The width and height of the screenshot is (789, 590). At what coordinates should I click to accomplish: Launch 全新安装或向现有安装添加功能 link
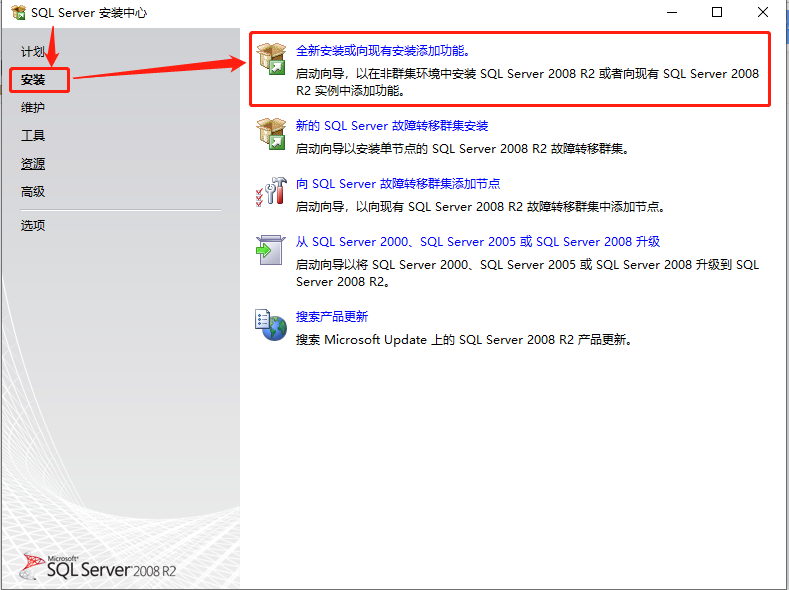(x=383, y=51)
